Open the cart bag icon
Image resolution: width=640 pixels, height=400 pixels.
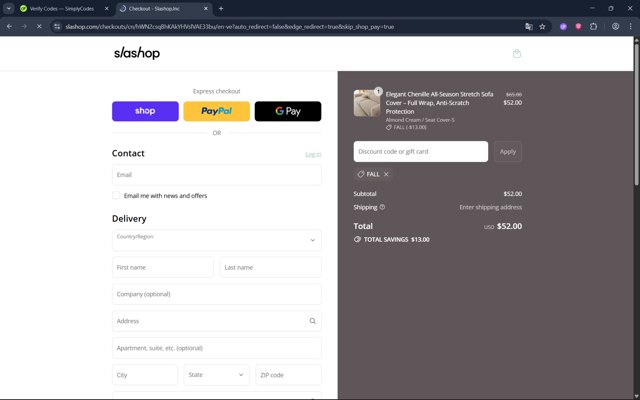[517, 53]
